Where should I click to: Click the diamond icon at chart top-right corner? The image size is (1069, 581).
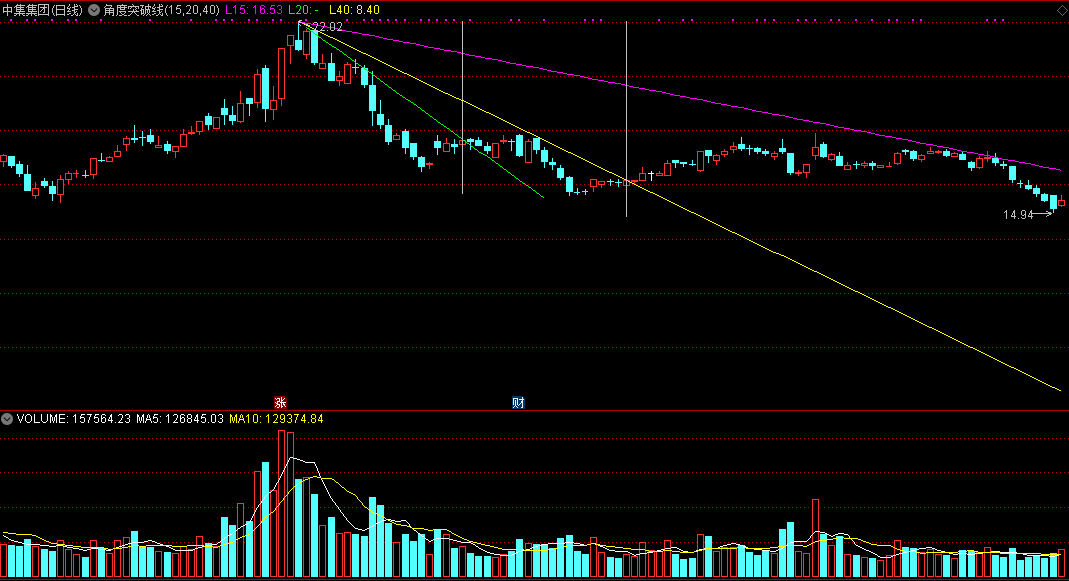pos(1062,10)
